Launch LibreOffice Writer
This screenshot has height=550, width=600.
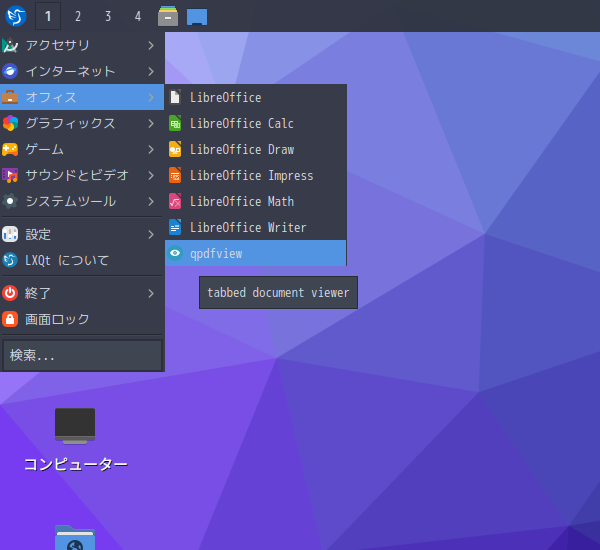pos(256,227)
